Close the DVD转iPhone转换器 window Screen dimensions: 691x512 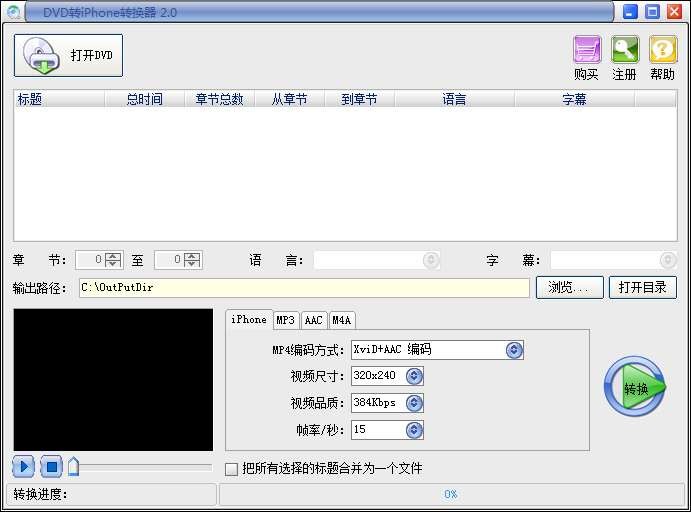674,11
